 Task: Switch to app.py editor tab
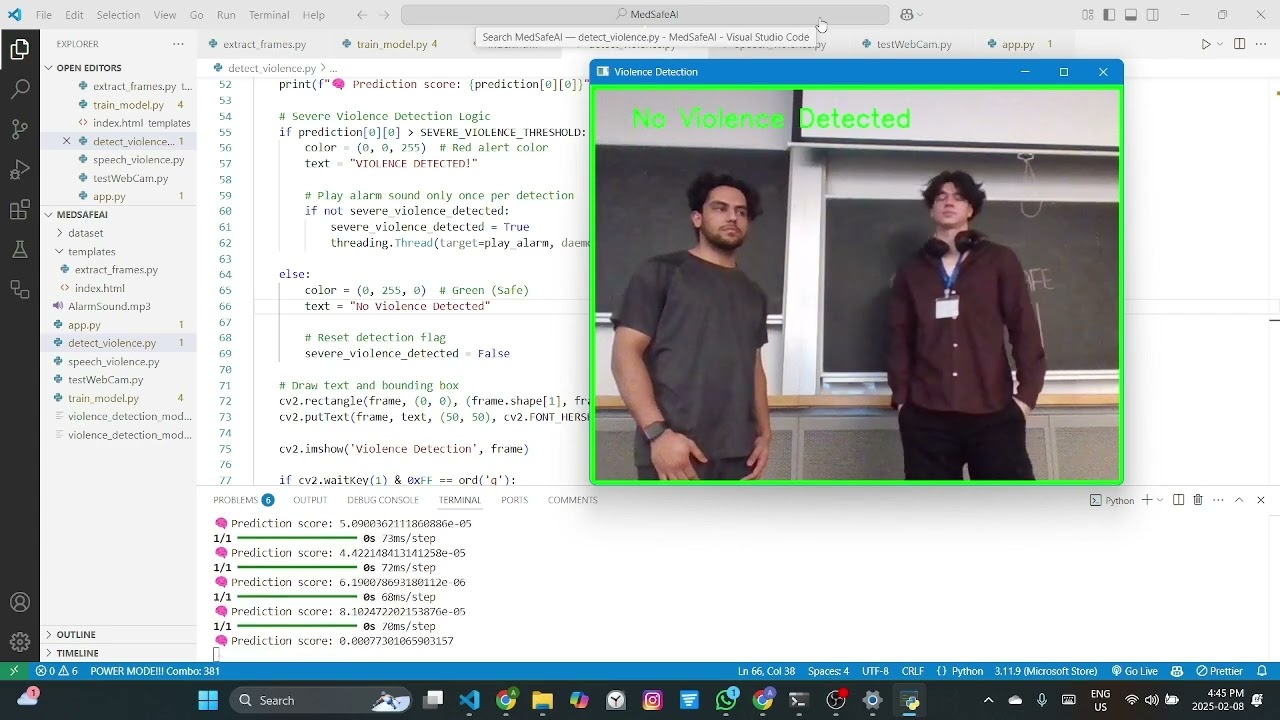1018,44
